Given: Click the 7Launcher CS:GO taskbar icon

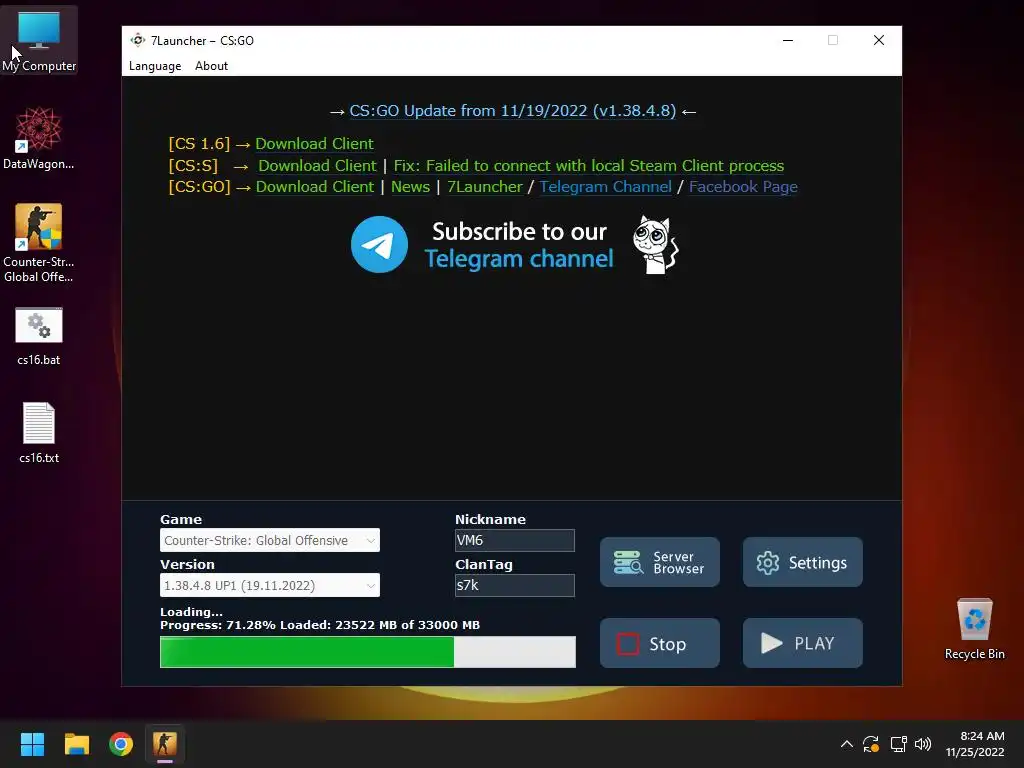Looking at the screenshot, I should (x=165, y=744).
